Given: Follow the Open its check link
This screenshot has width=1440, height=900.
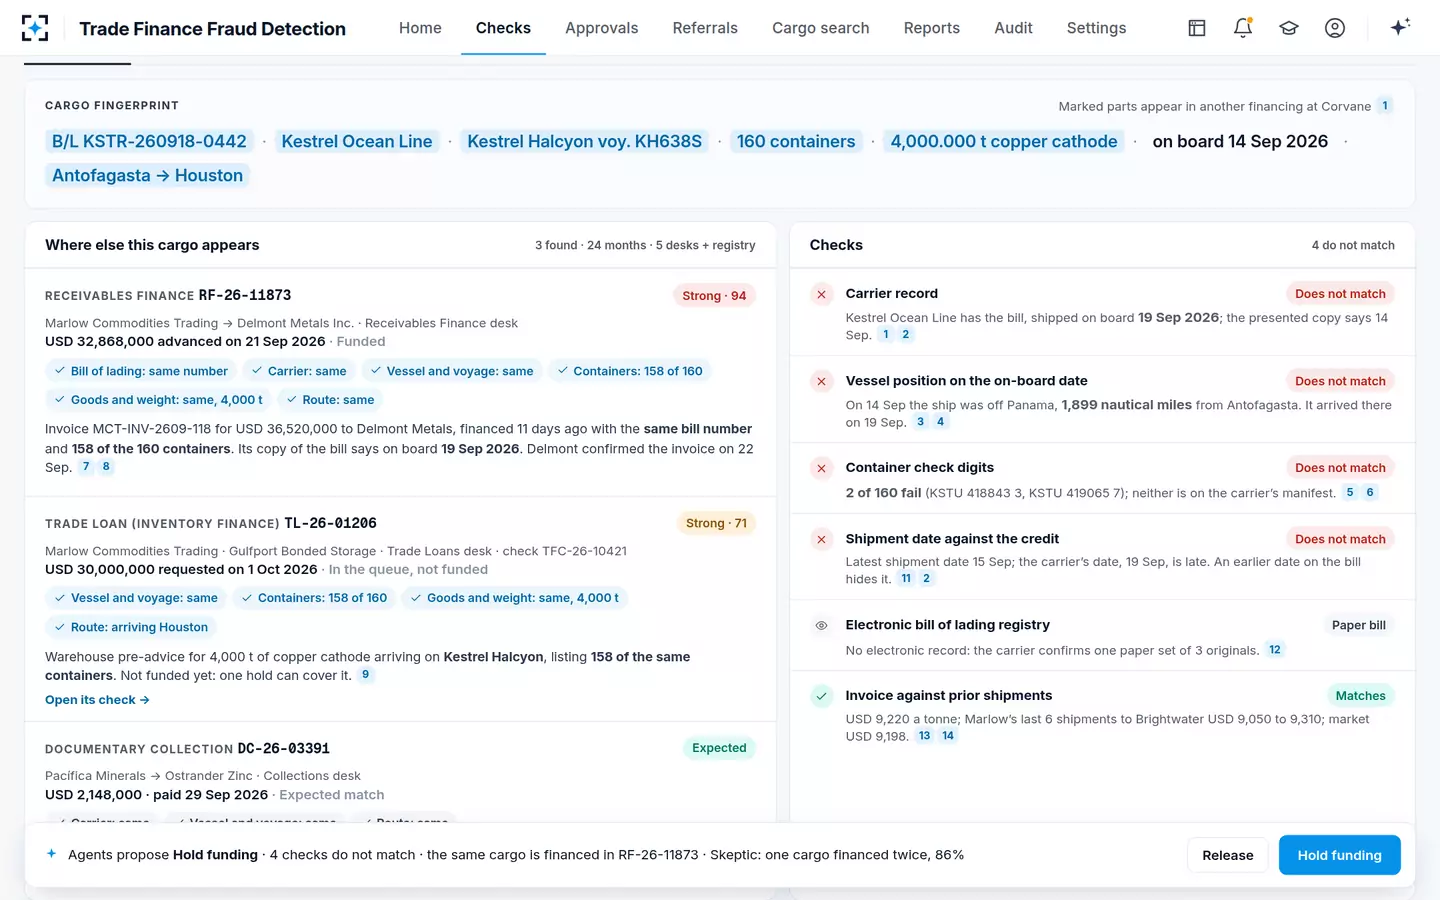Looking at the screenshot, I should pyautogui.click(x=97, y=700).
